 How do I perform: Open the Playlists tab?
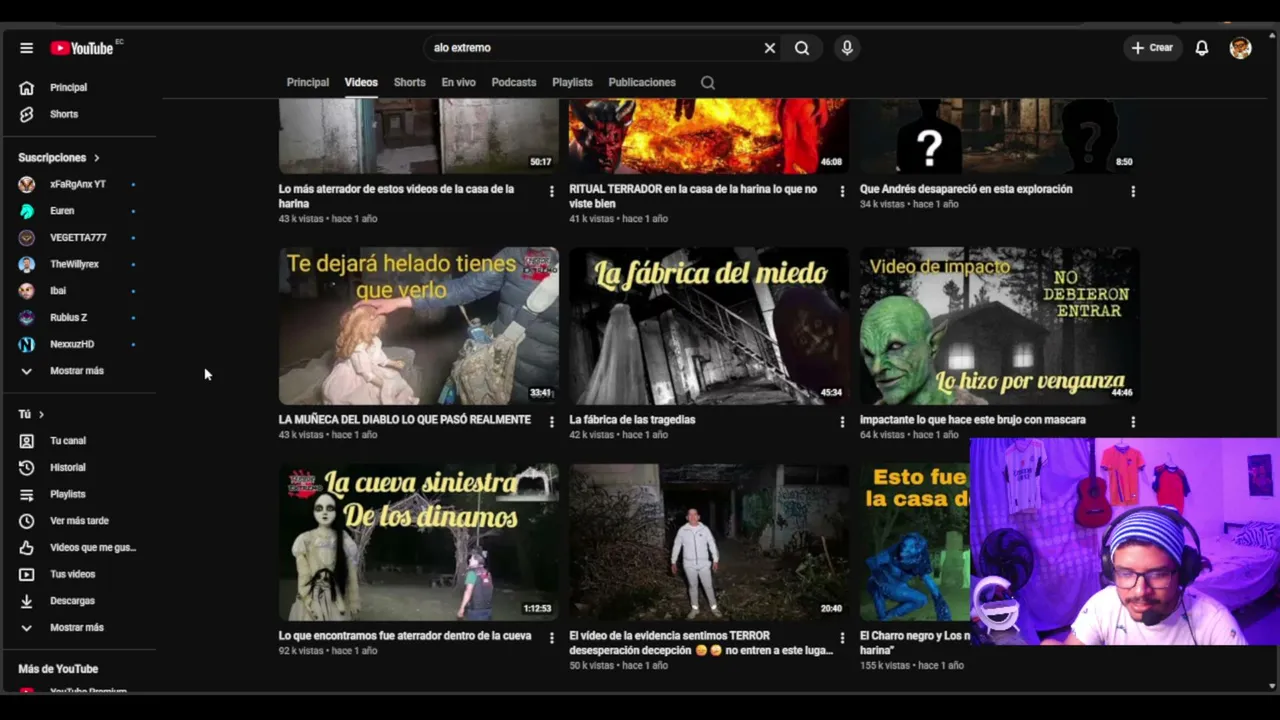[x=572, y=82]
